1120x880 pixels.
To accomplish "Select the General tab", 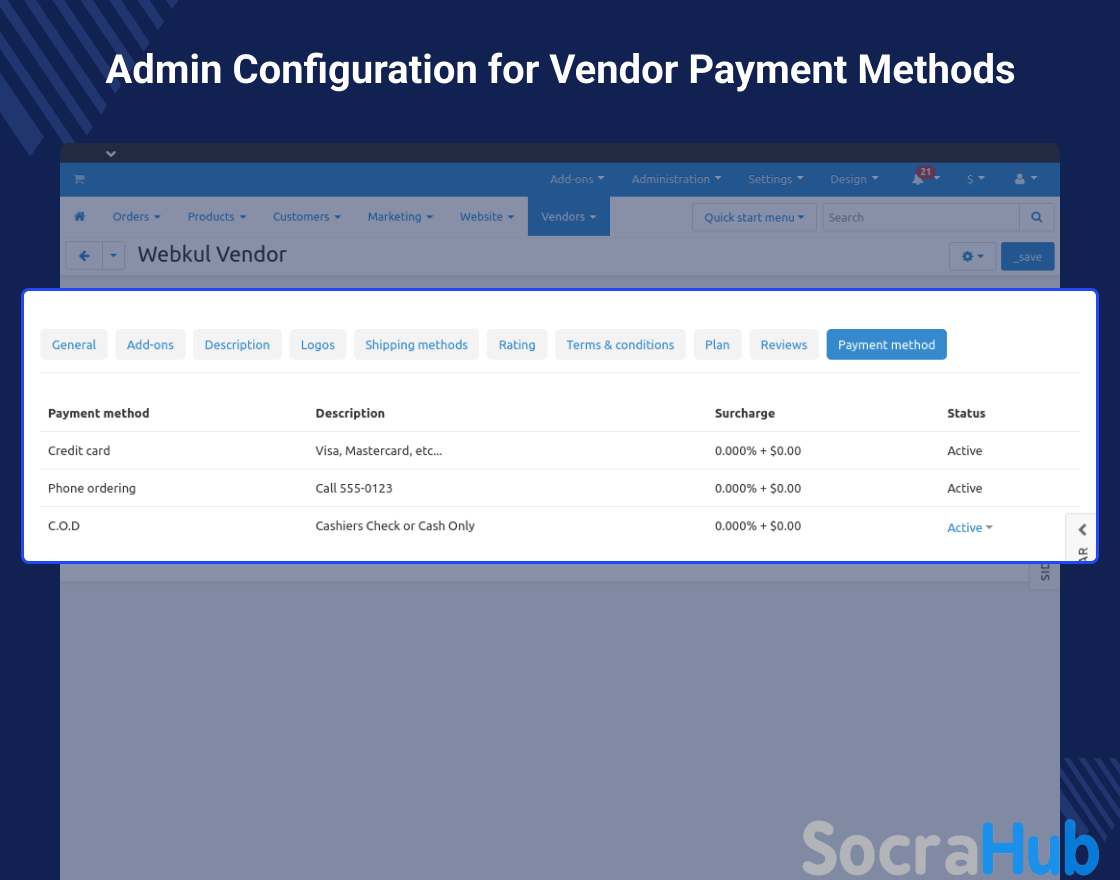I will pos(74,345).
